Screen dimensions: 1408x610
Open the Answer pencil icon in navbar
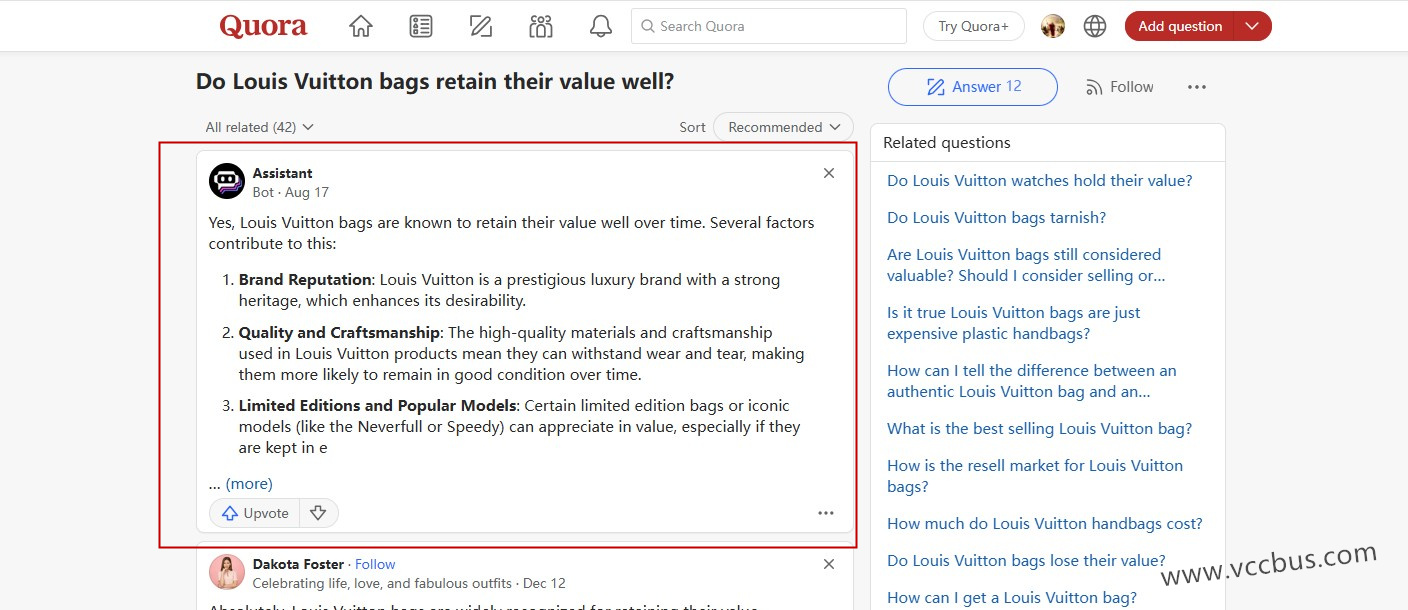point(481,27)
